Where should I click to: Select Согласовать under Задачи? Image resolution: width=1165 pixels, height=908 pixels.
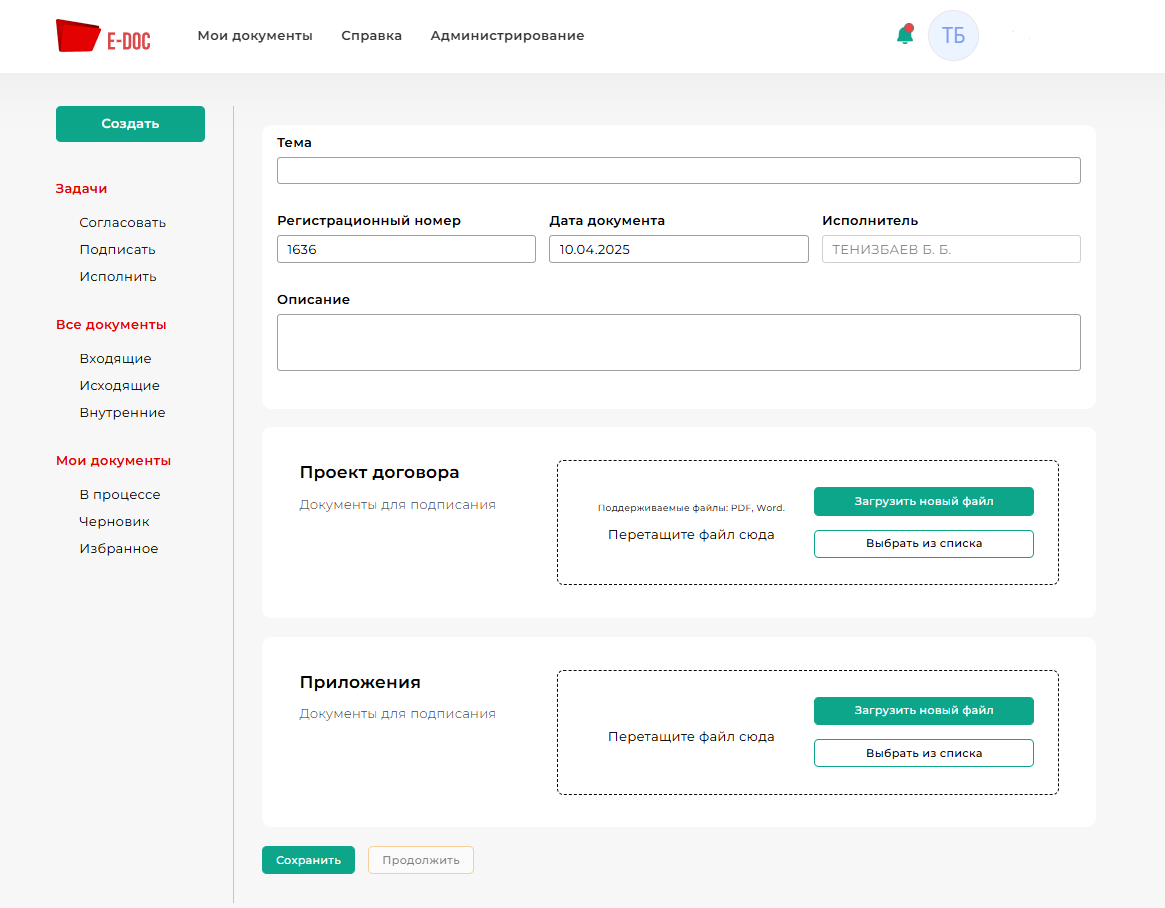point(123,223)
